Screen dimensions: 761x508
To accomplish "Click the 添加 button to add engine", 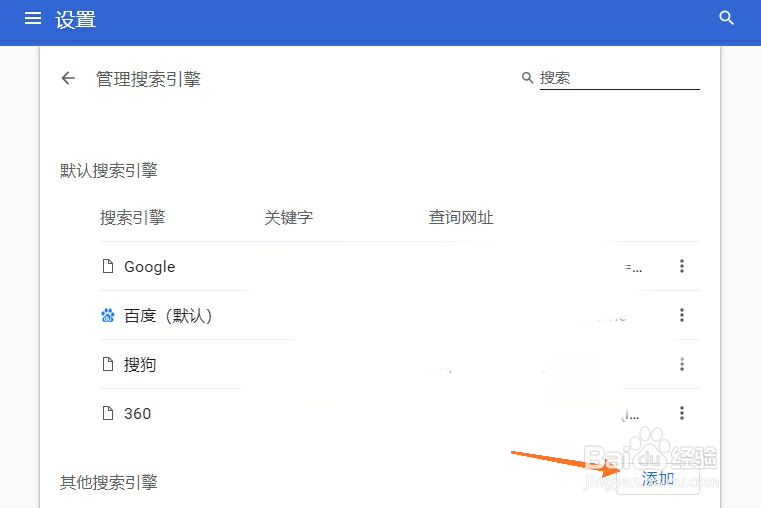I will (x=658, y=479).
